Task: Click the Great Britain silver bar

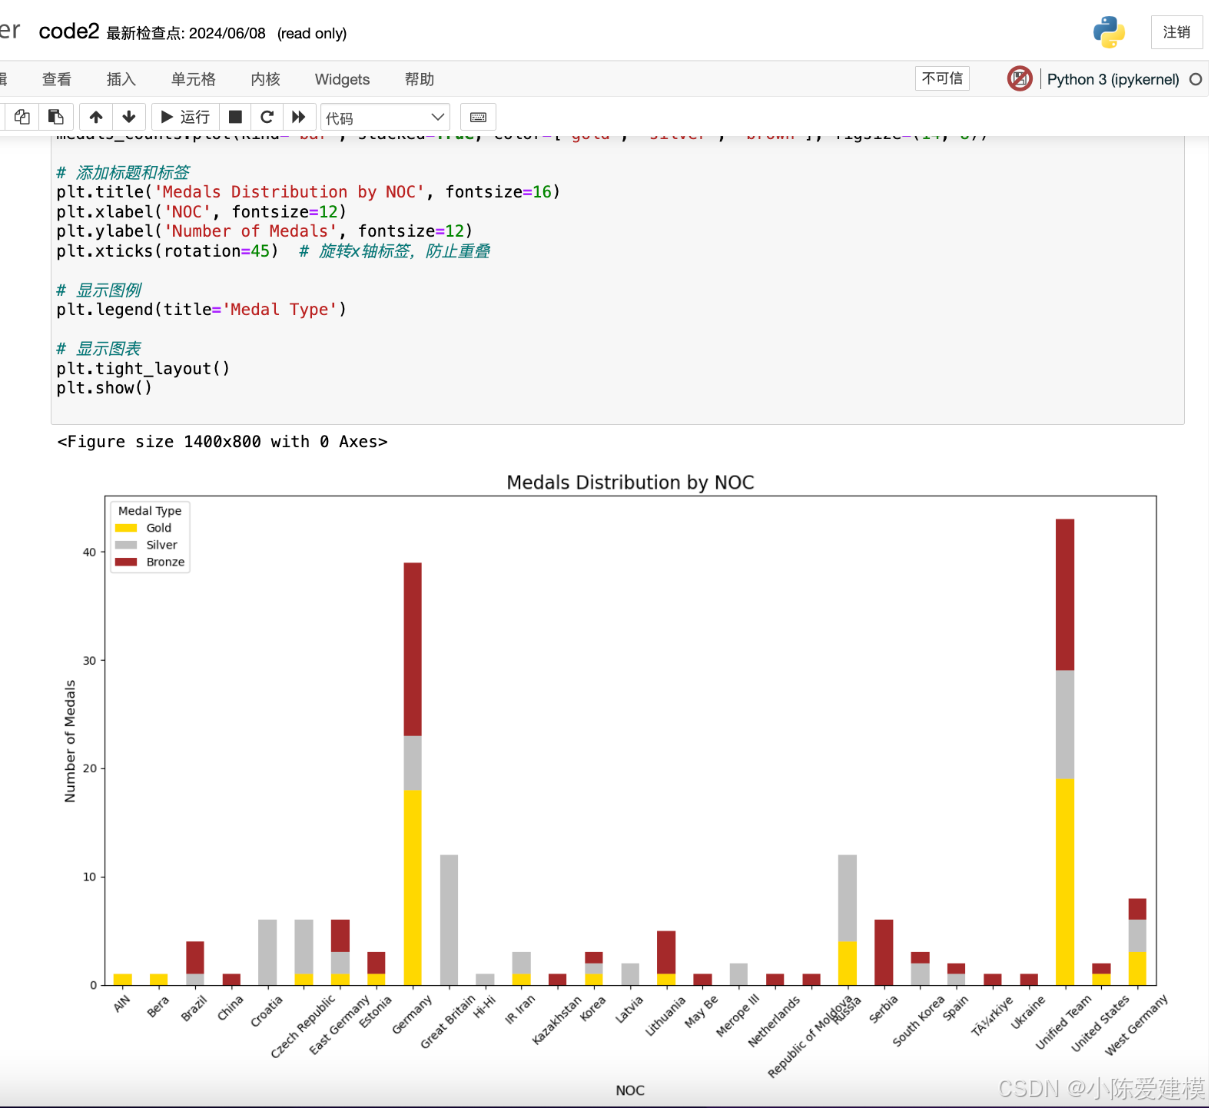Action: 449,920
